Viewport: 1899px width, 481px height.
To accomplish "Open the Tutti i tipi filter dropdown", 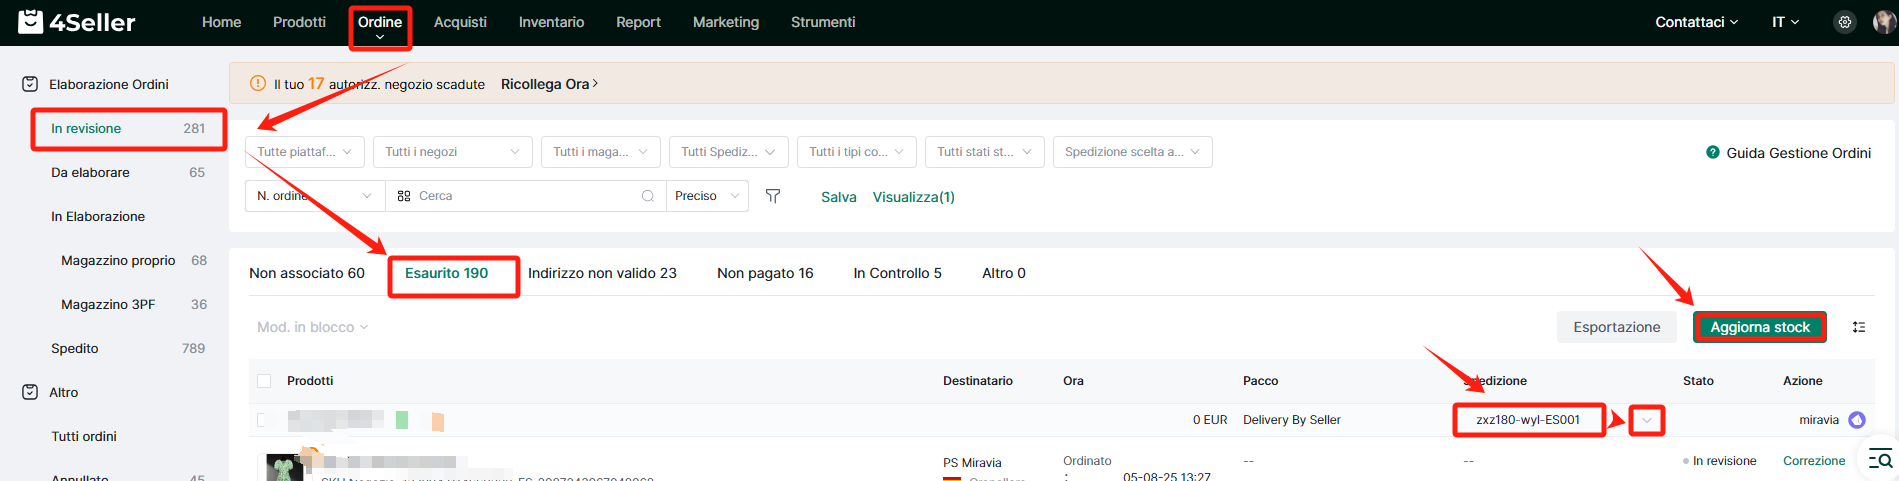I will click(x=857, y=152).
